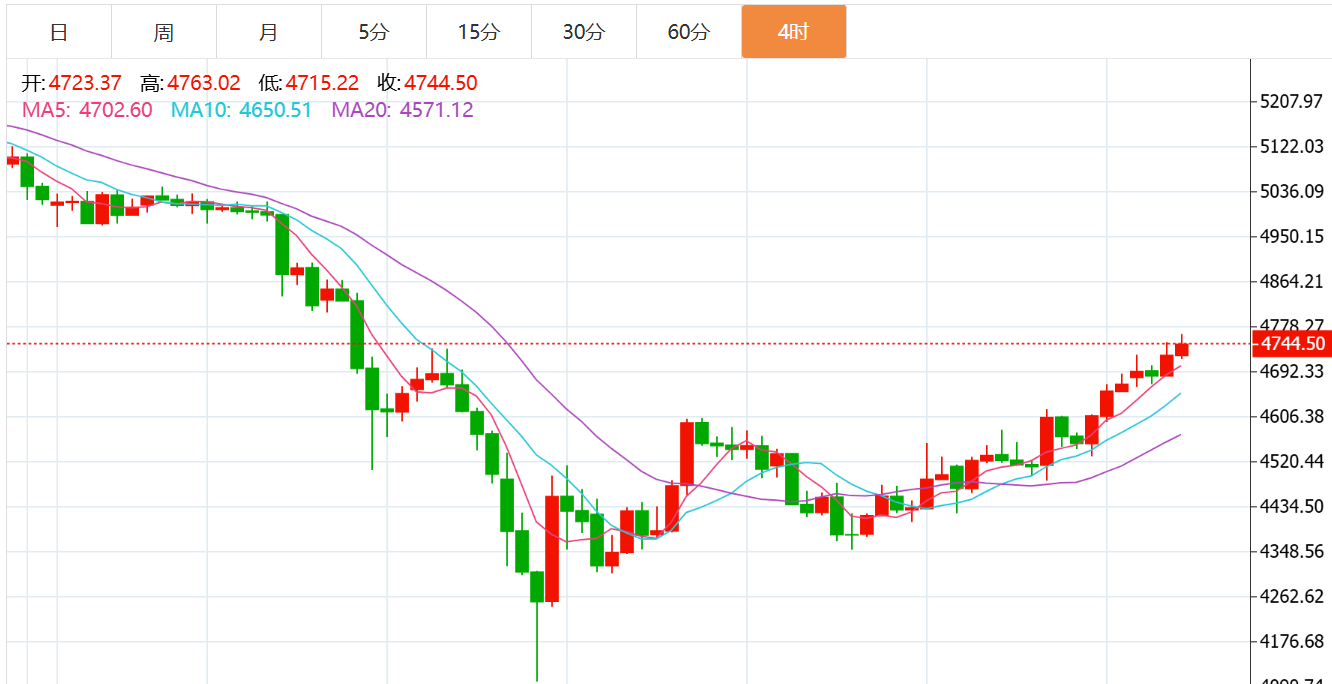The image size is (1332, 684).
Task: Click the 开 opening price value 4723.37
Action: pos(85,83)
